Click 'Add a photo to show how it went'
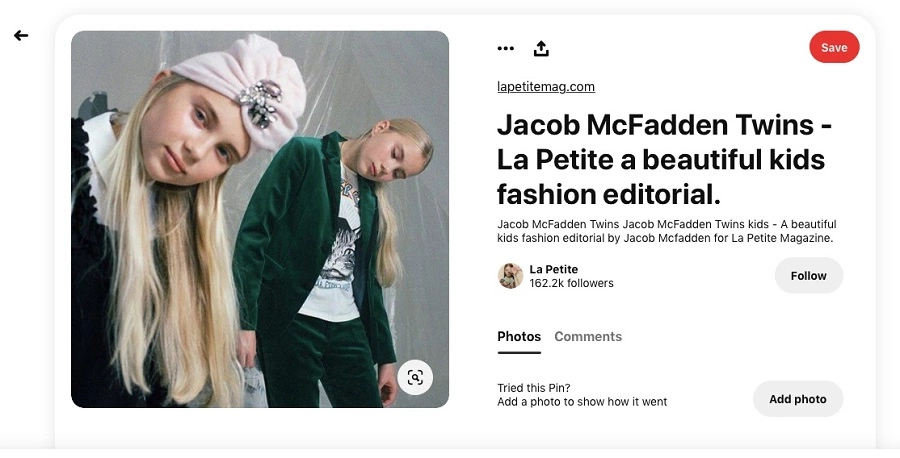 click(582, 402)
